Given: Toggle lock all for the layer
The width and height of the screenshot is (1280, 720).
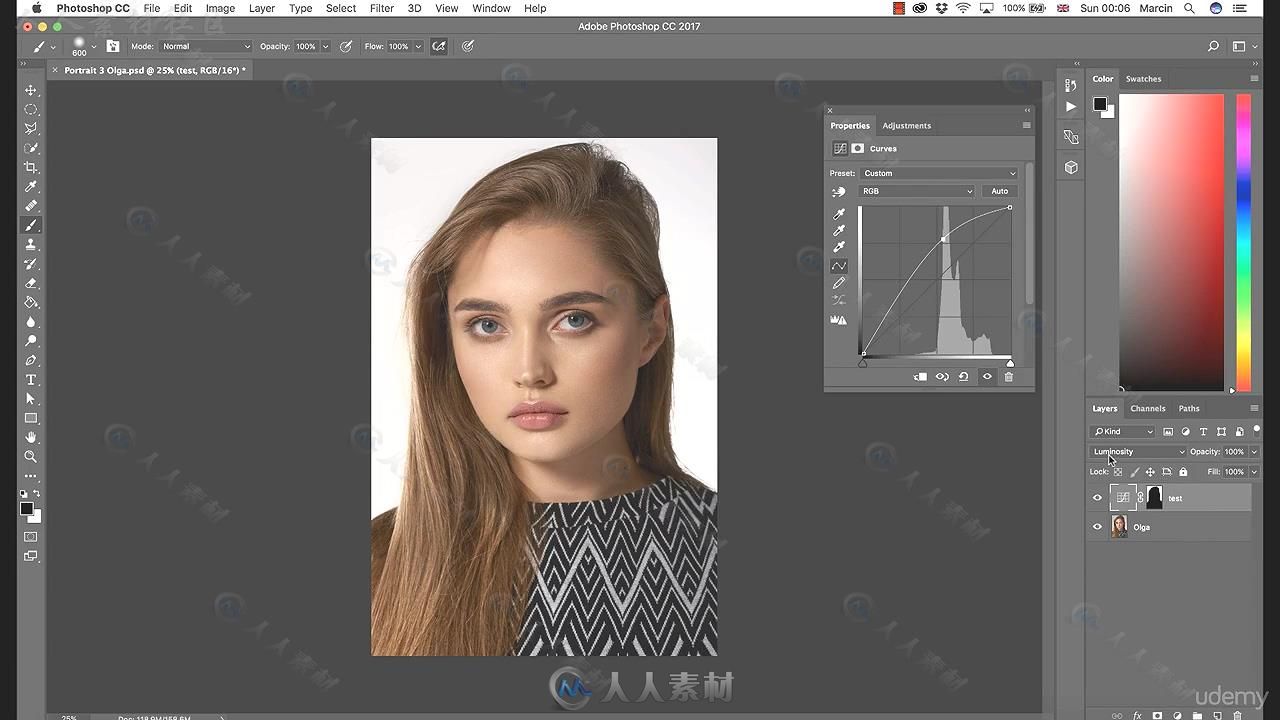Looking at the screenshot, I should coord(1183,472).
